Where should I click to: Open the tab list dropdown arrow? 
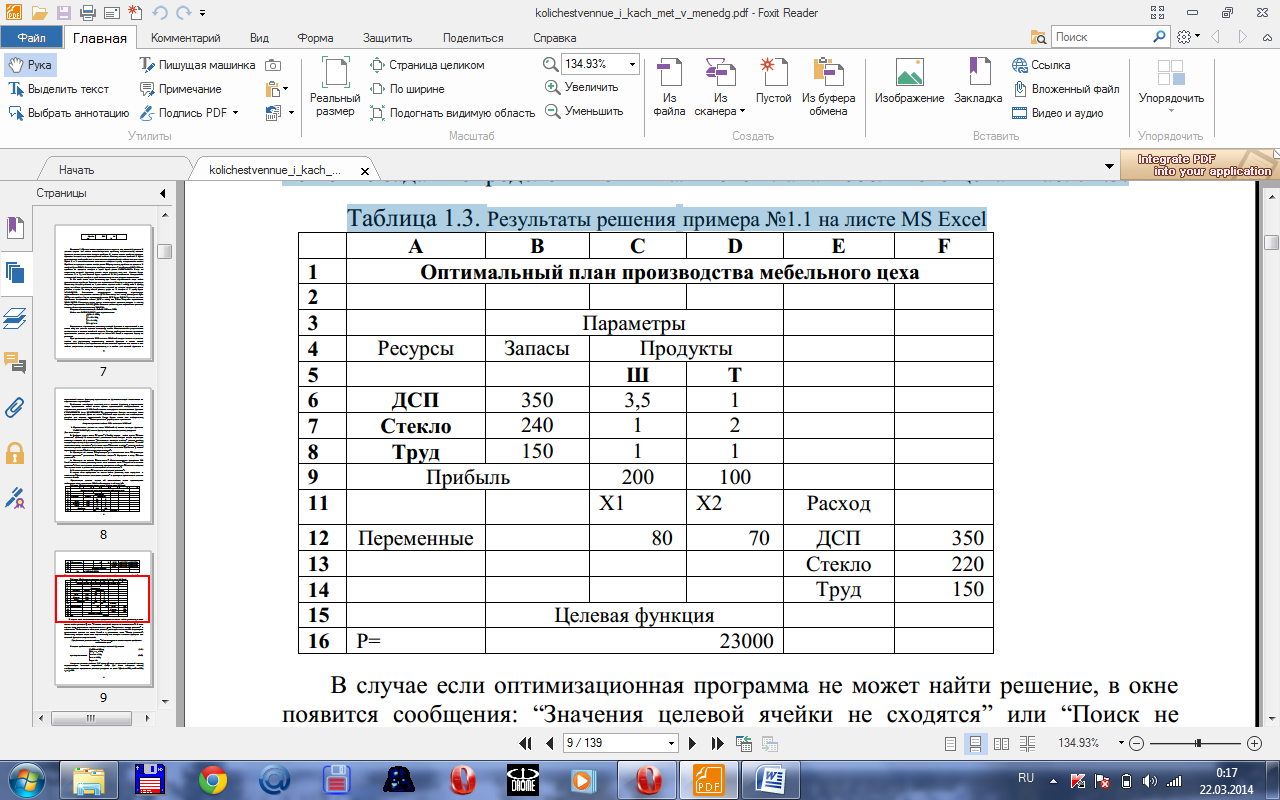tap(1109, 166)
